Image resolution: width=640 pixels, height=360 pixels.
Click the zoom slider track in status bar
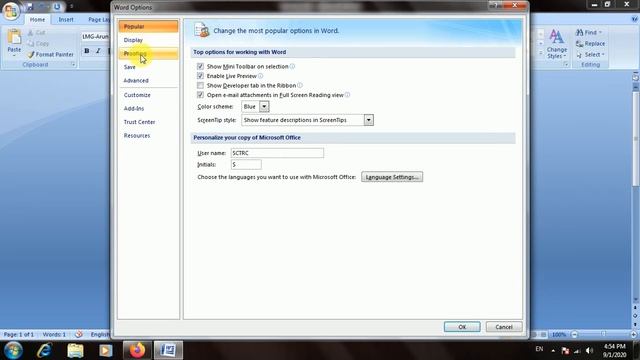(604, 335)
